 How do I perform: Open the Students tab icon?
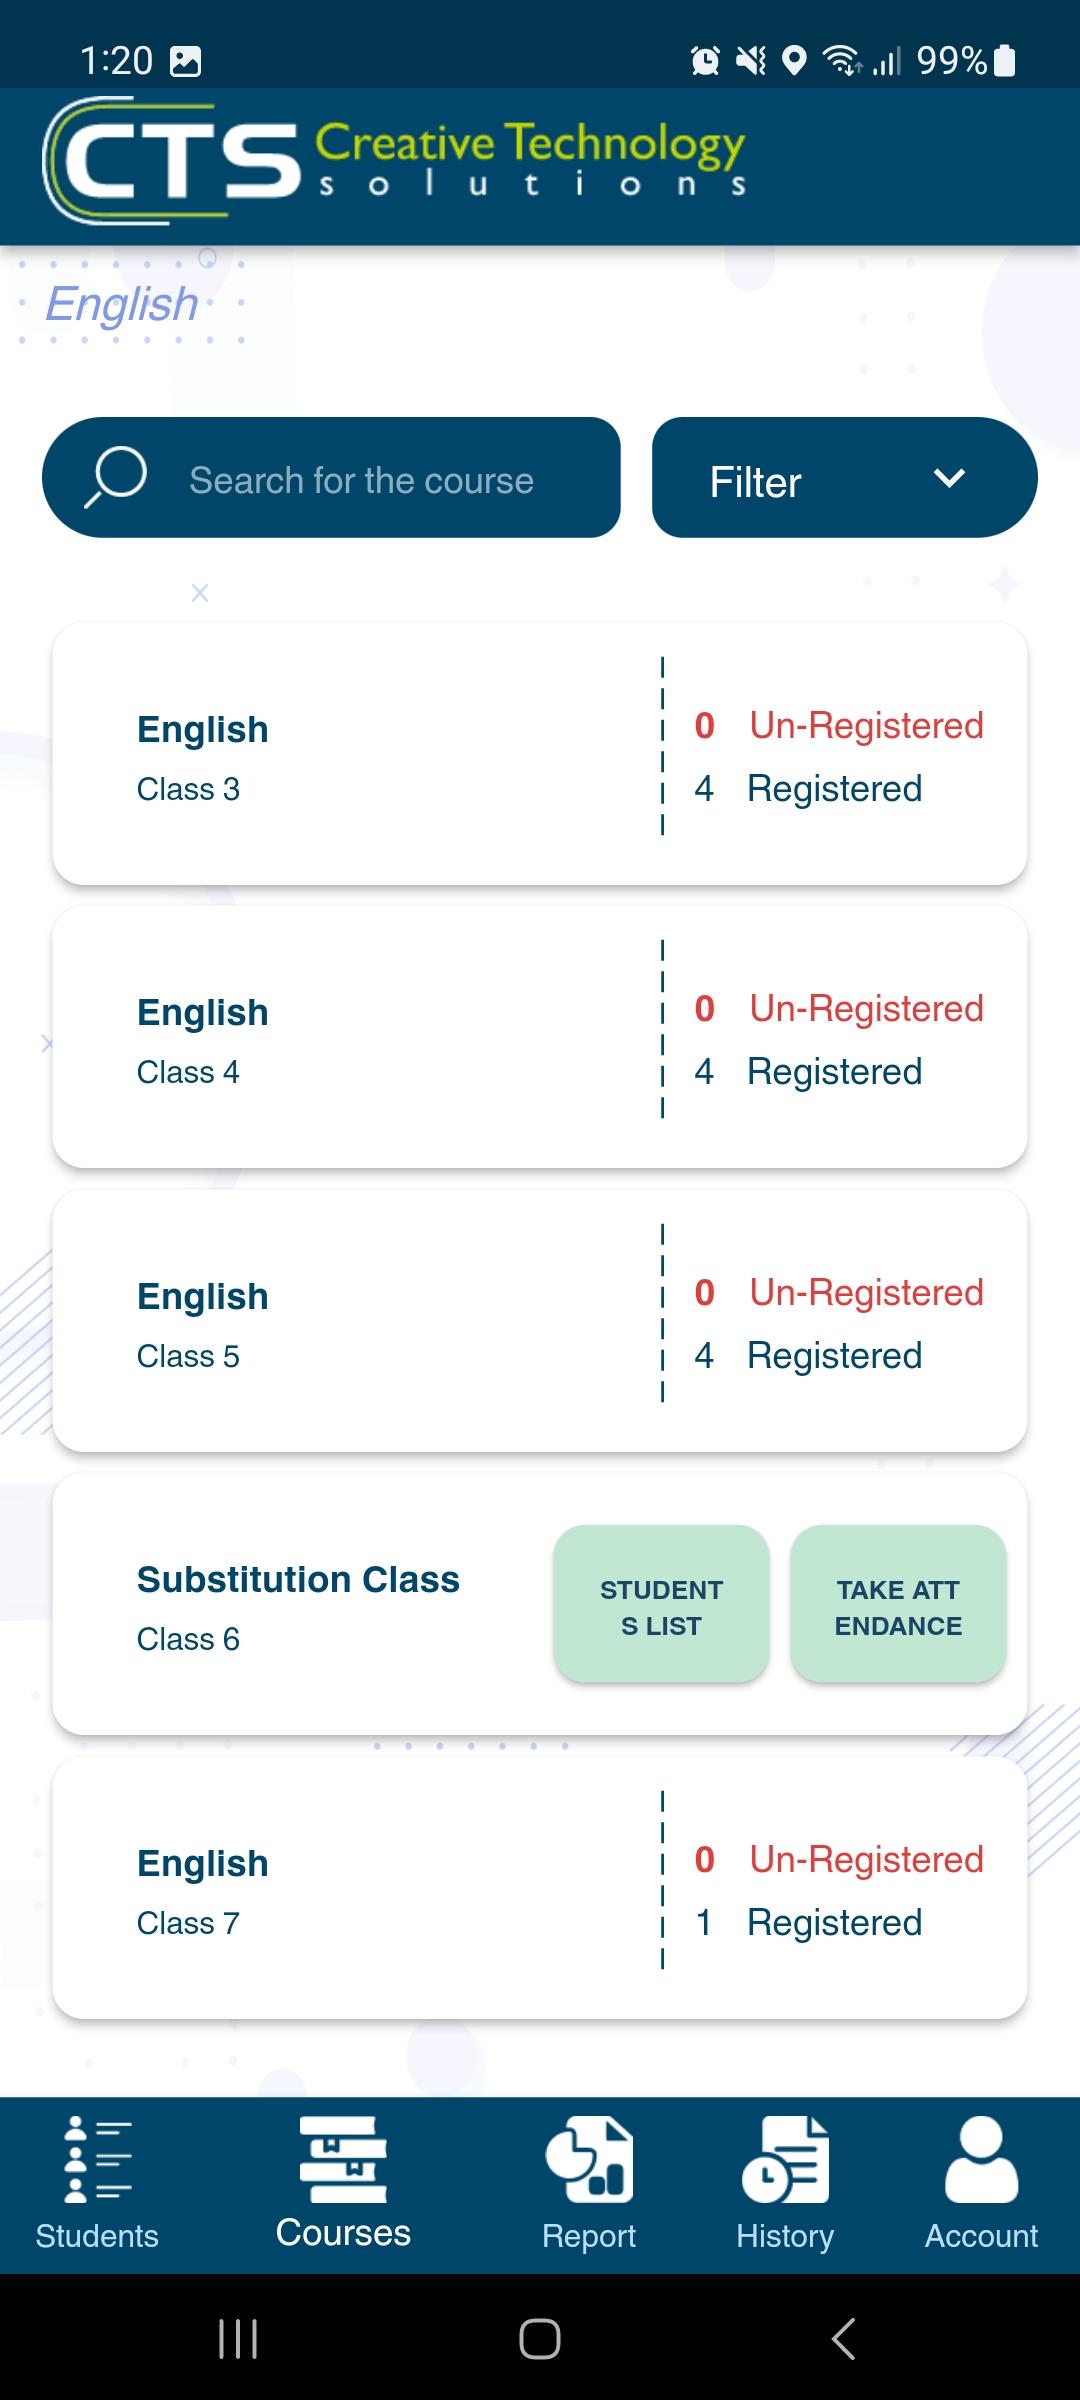click(97, 2159)
